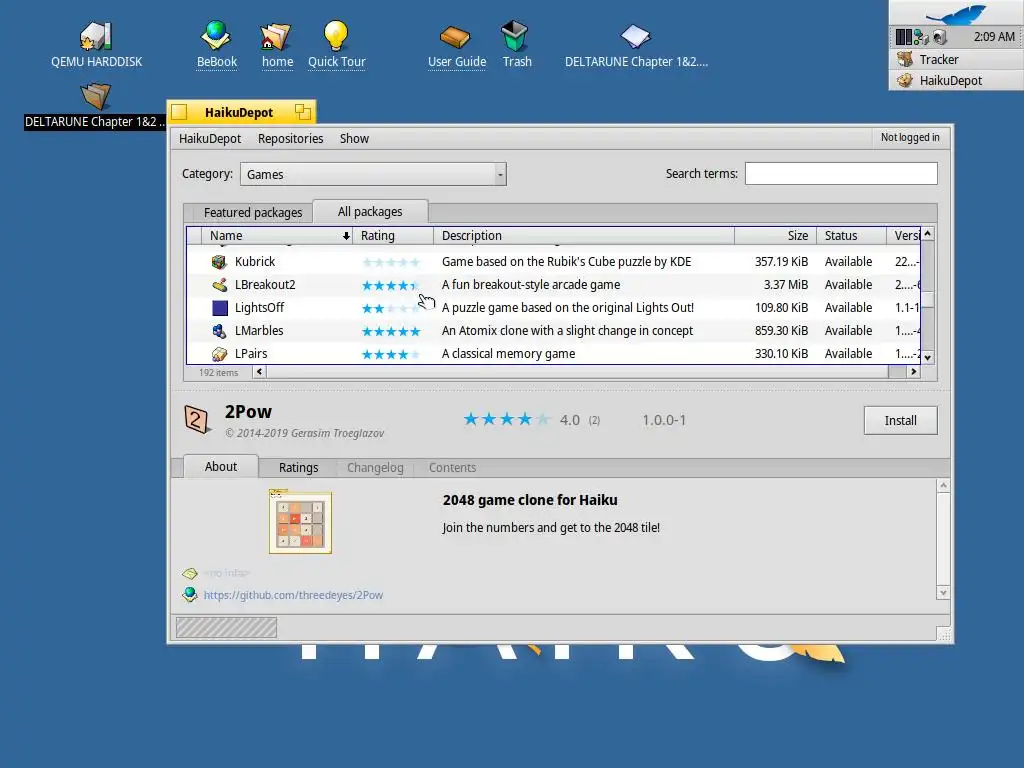Click the window resize corner grip
Screen dimensions: 1024x768
tap(944, 635)
